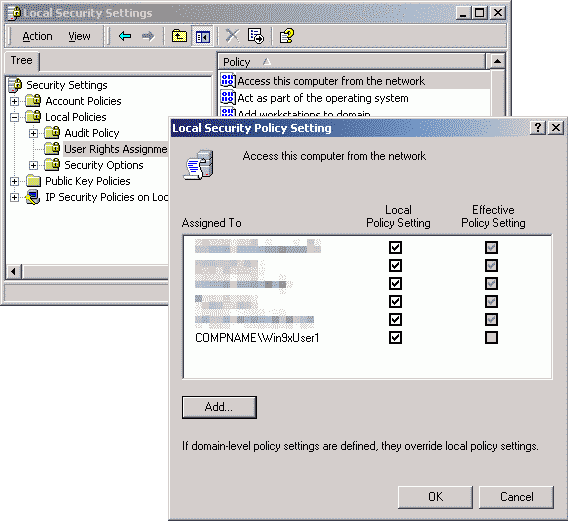Click the Local Policies folder icon

point(33,117)
